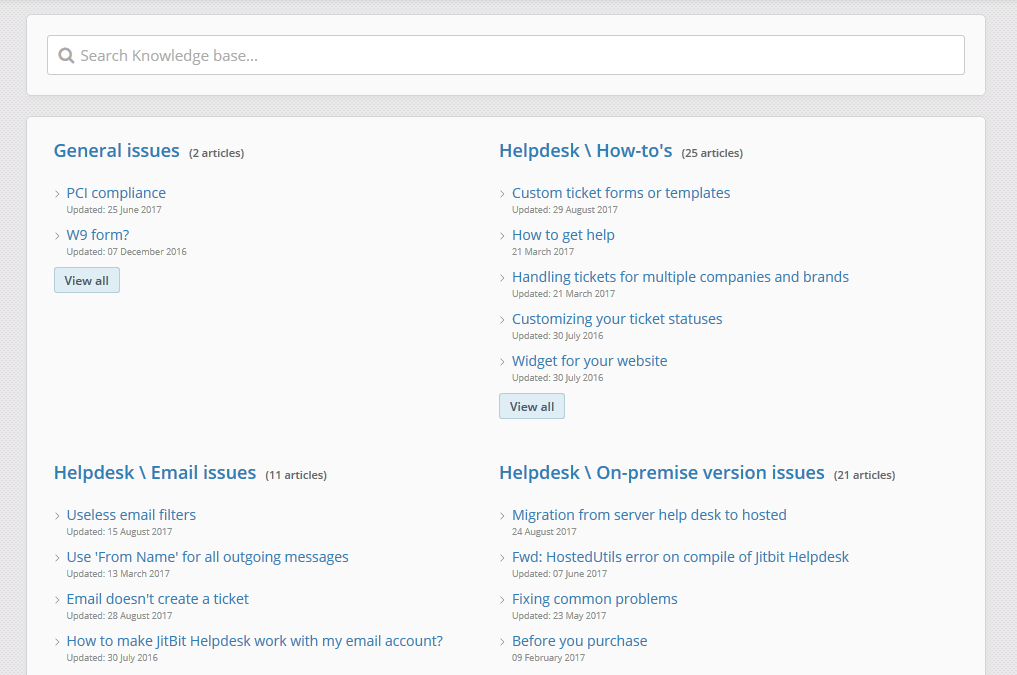Open the Widget for your website article
The image size is (1017, 675).
click(589, 360)
